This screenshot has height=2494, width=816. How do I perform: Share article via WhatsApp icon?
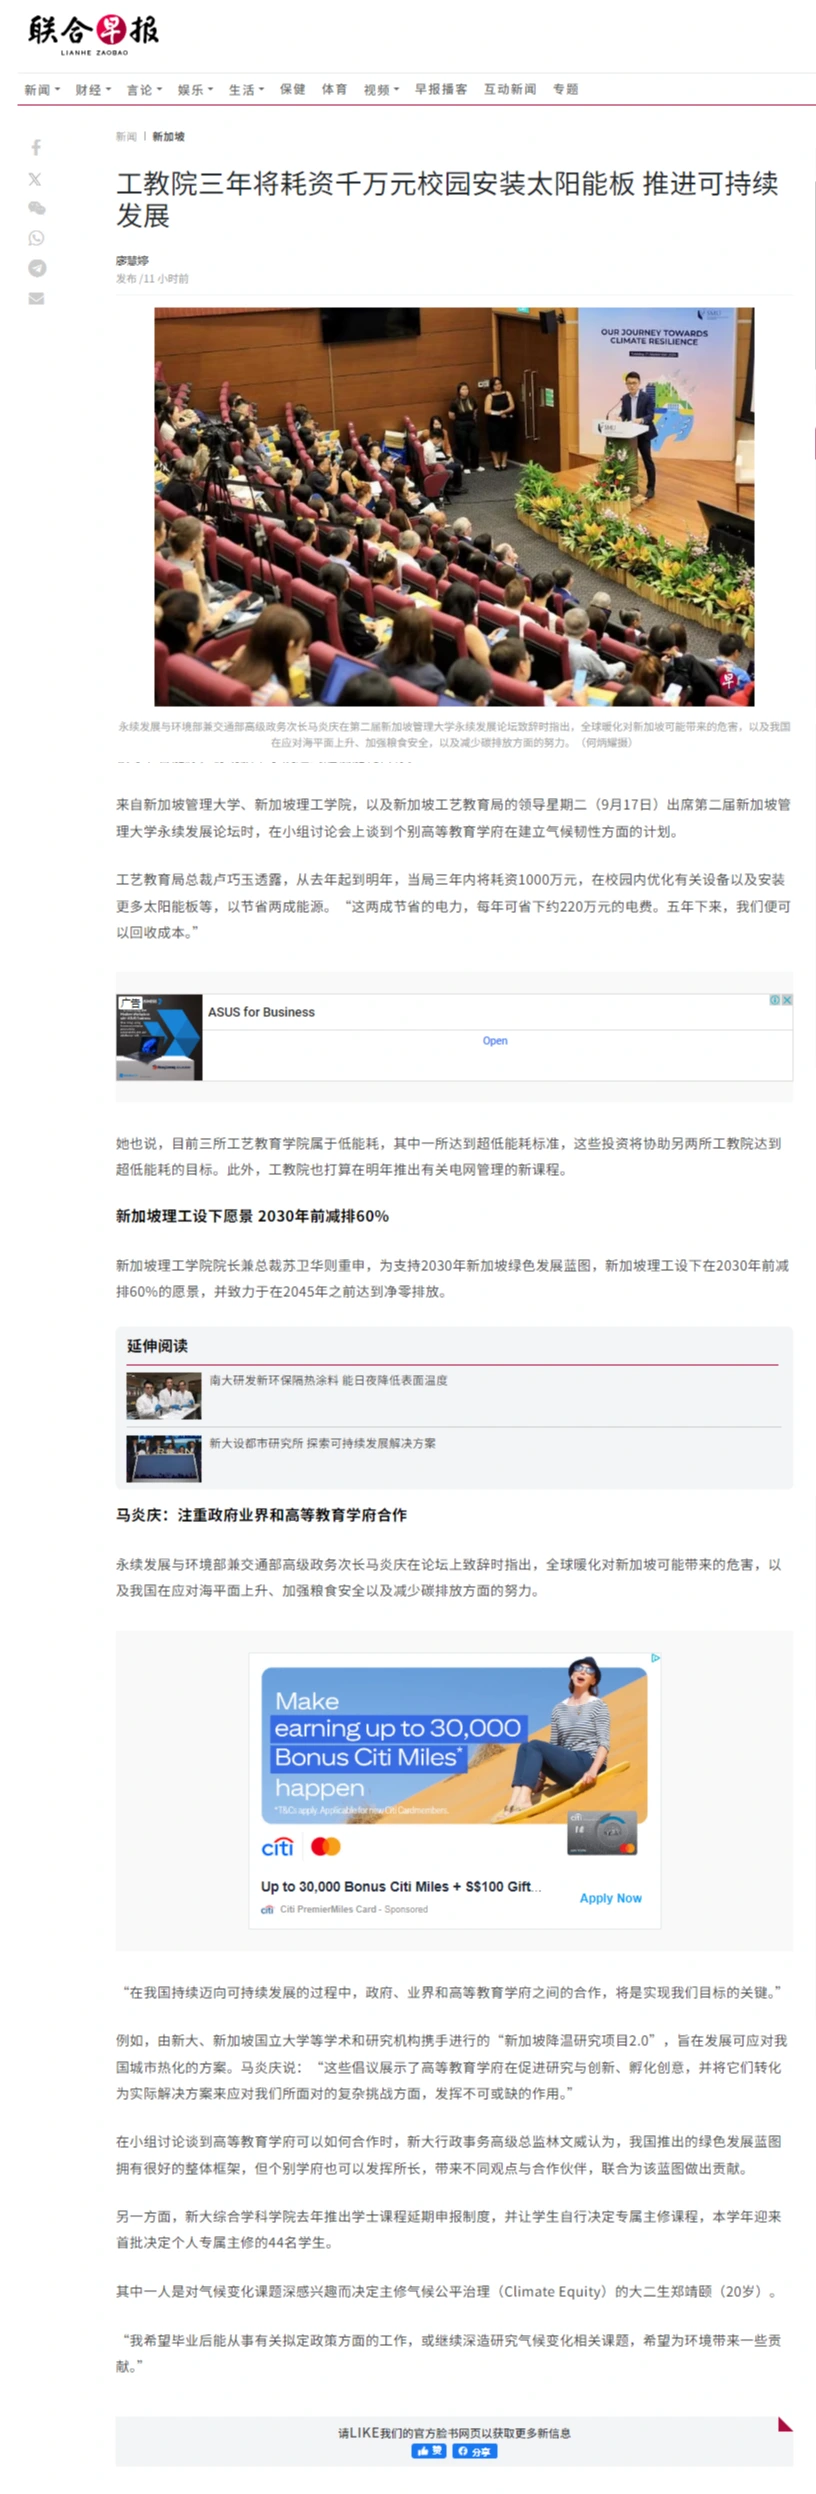(x=36, y=238)
